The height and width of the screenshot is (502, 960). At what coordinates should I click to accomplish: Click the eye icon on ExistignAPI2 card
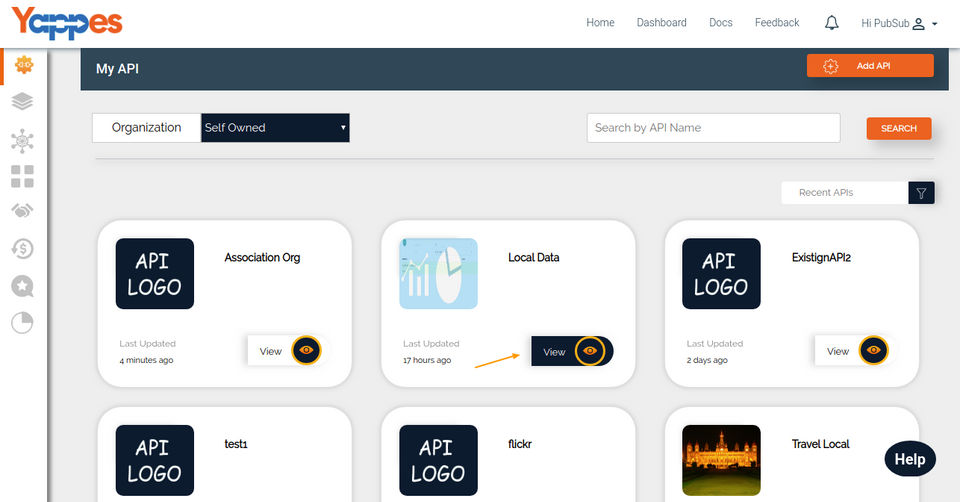[874, 350]
